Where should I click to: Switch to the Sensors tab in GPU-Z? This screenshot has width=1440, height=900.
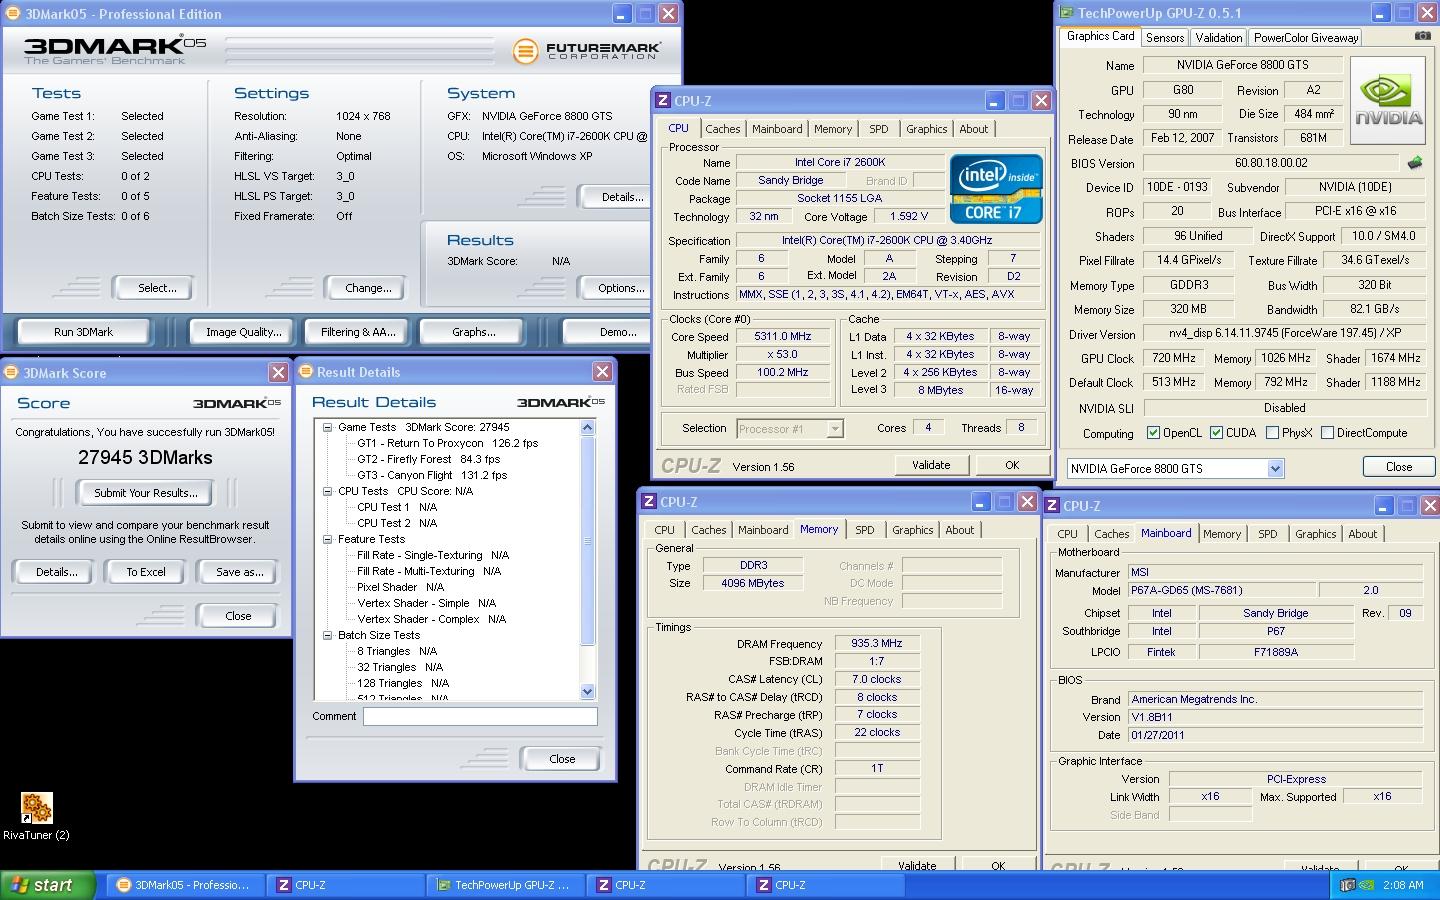1165,38
